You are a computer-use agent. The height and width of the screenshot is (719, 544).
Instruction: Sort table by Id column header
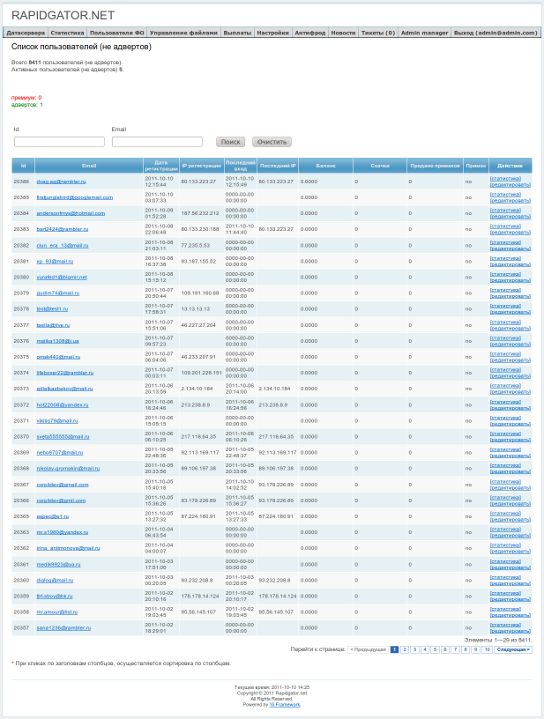click(x=23, y=166)
